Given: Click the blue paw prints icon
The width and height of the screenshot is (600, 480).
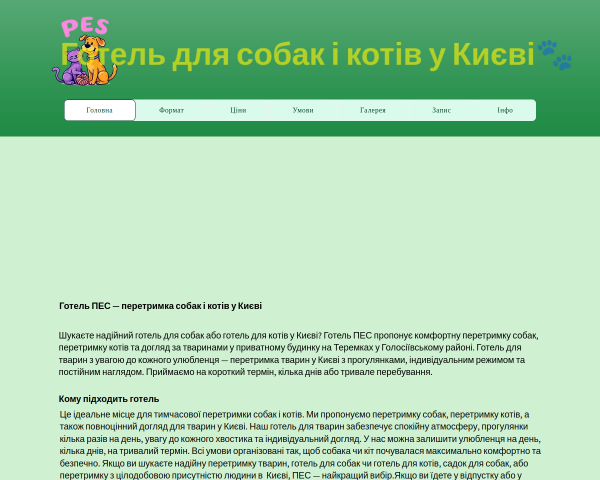Looking at the screenshot, I should [x=554, y=55].
